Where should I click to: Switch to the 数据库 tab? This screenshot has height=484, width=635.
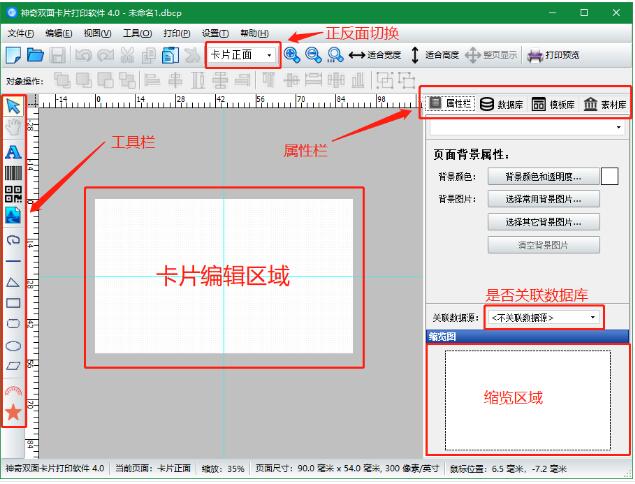[502, 104]
